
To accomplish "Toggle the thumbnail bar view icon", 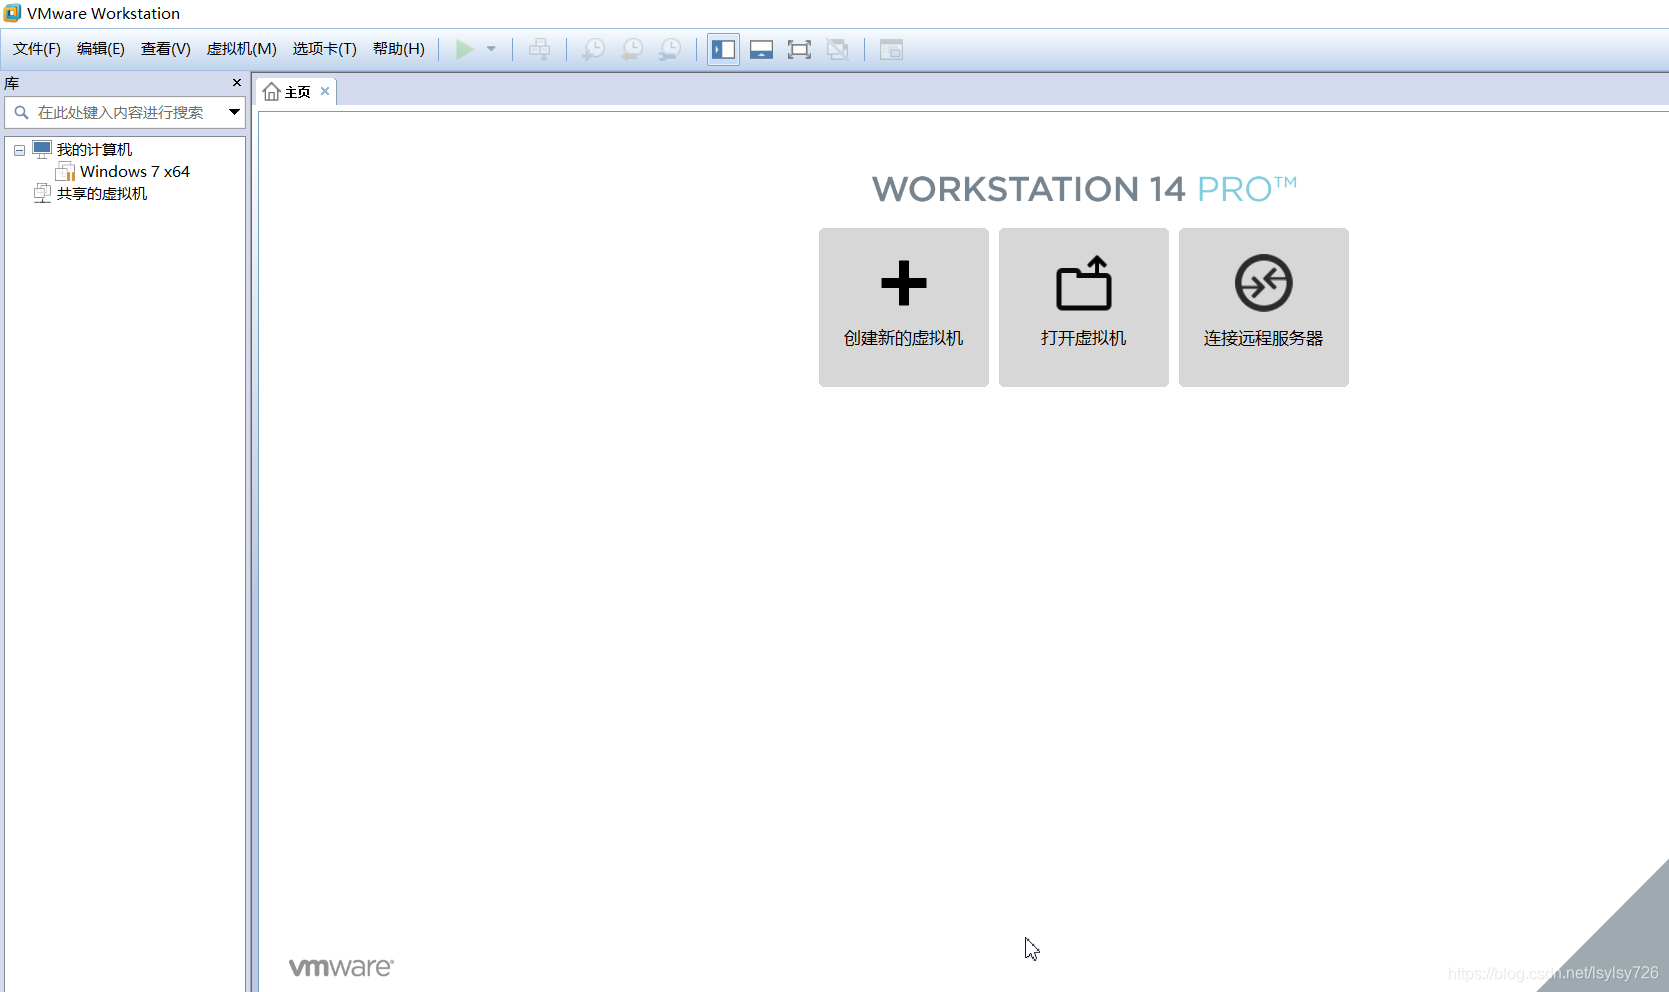I will coord(761,49).
